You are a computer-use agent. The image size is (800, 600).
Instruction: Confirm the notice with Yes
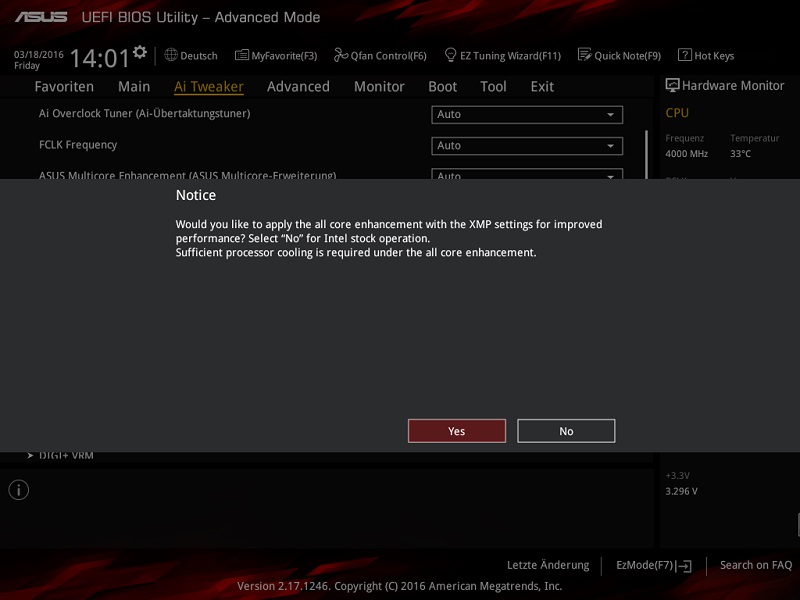(457, 431)
